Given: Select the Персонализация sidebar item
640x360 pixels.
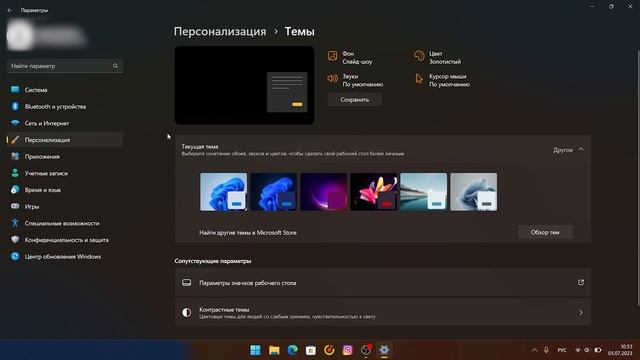Looking at the screenshot, I should click(x=64, y=140).
